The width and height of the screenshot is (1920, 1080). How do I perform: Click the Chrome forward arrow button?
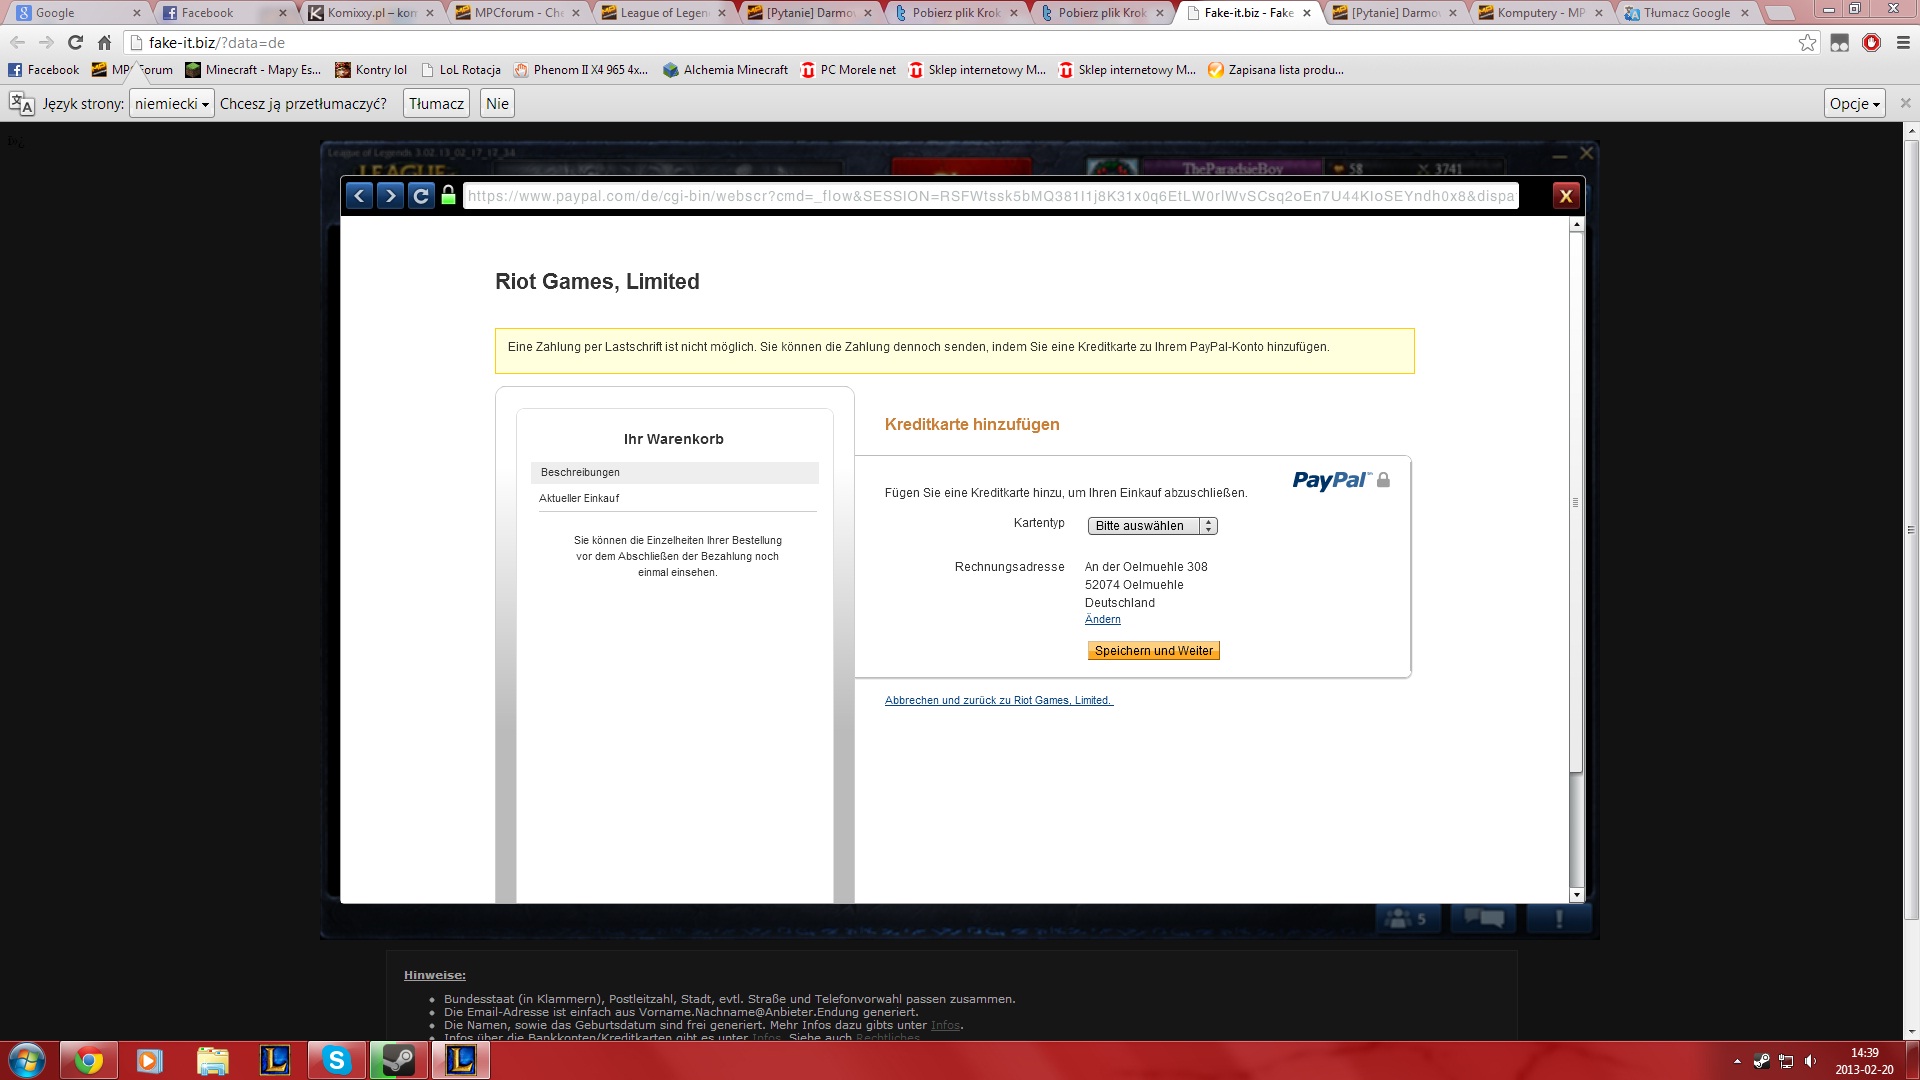[46, 43]
